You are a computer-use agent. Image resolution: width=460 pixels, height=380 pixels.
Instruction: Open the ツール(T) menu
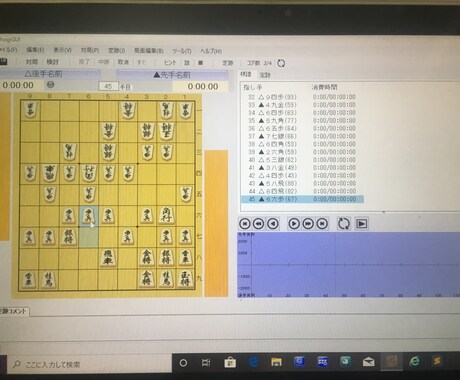click(182, 51)
